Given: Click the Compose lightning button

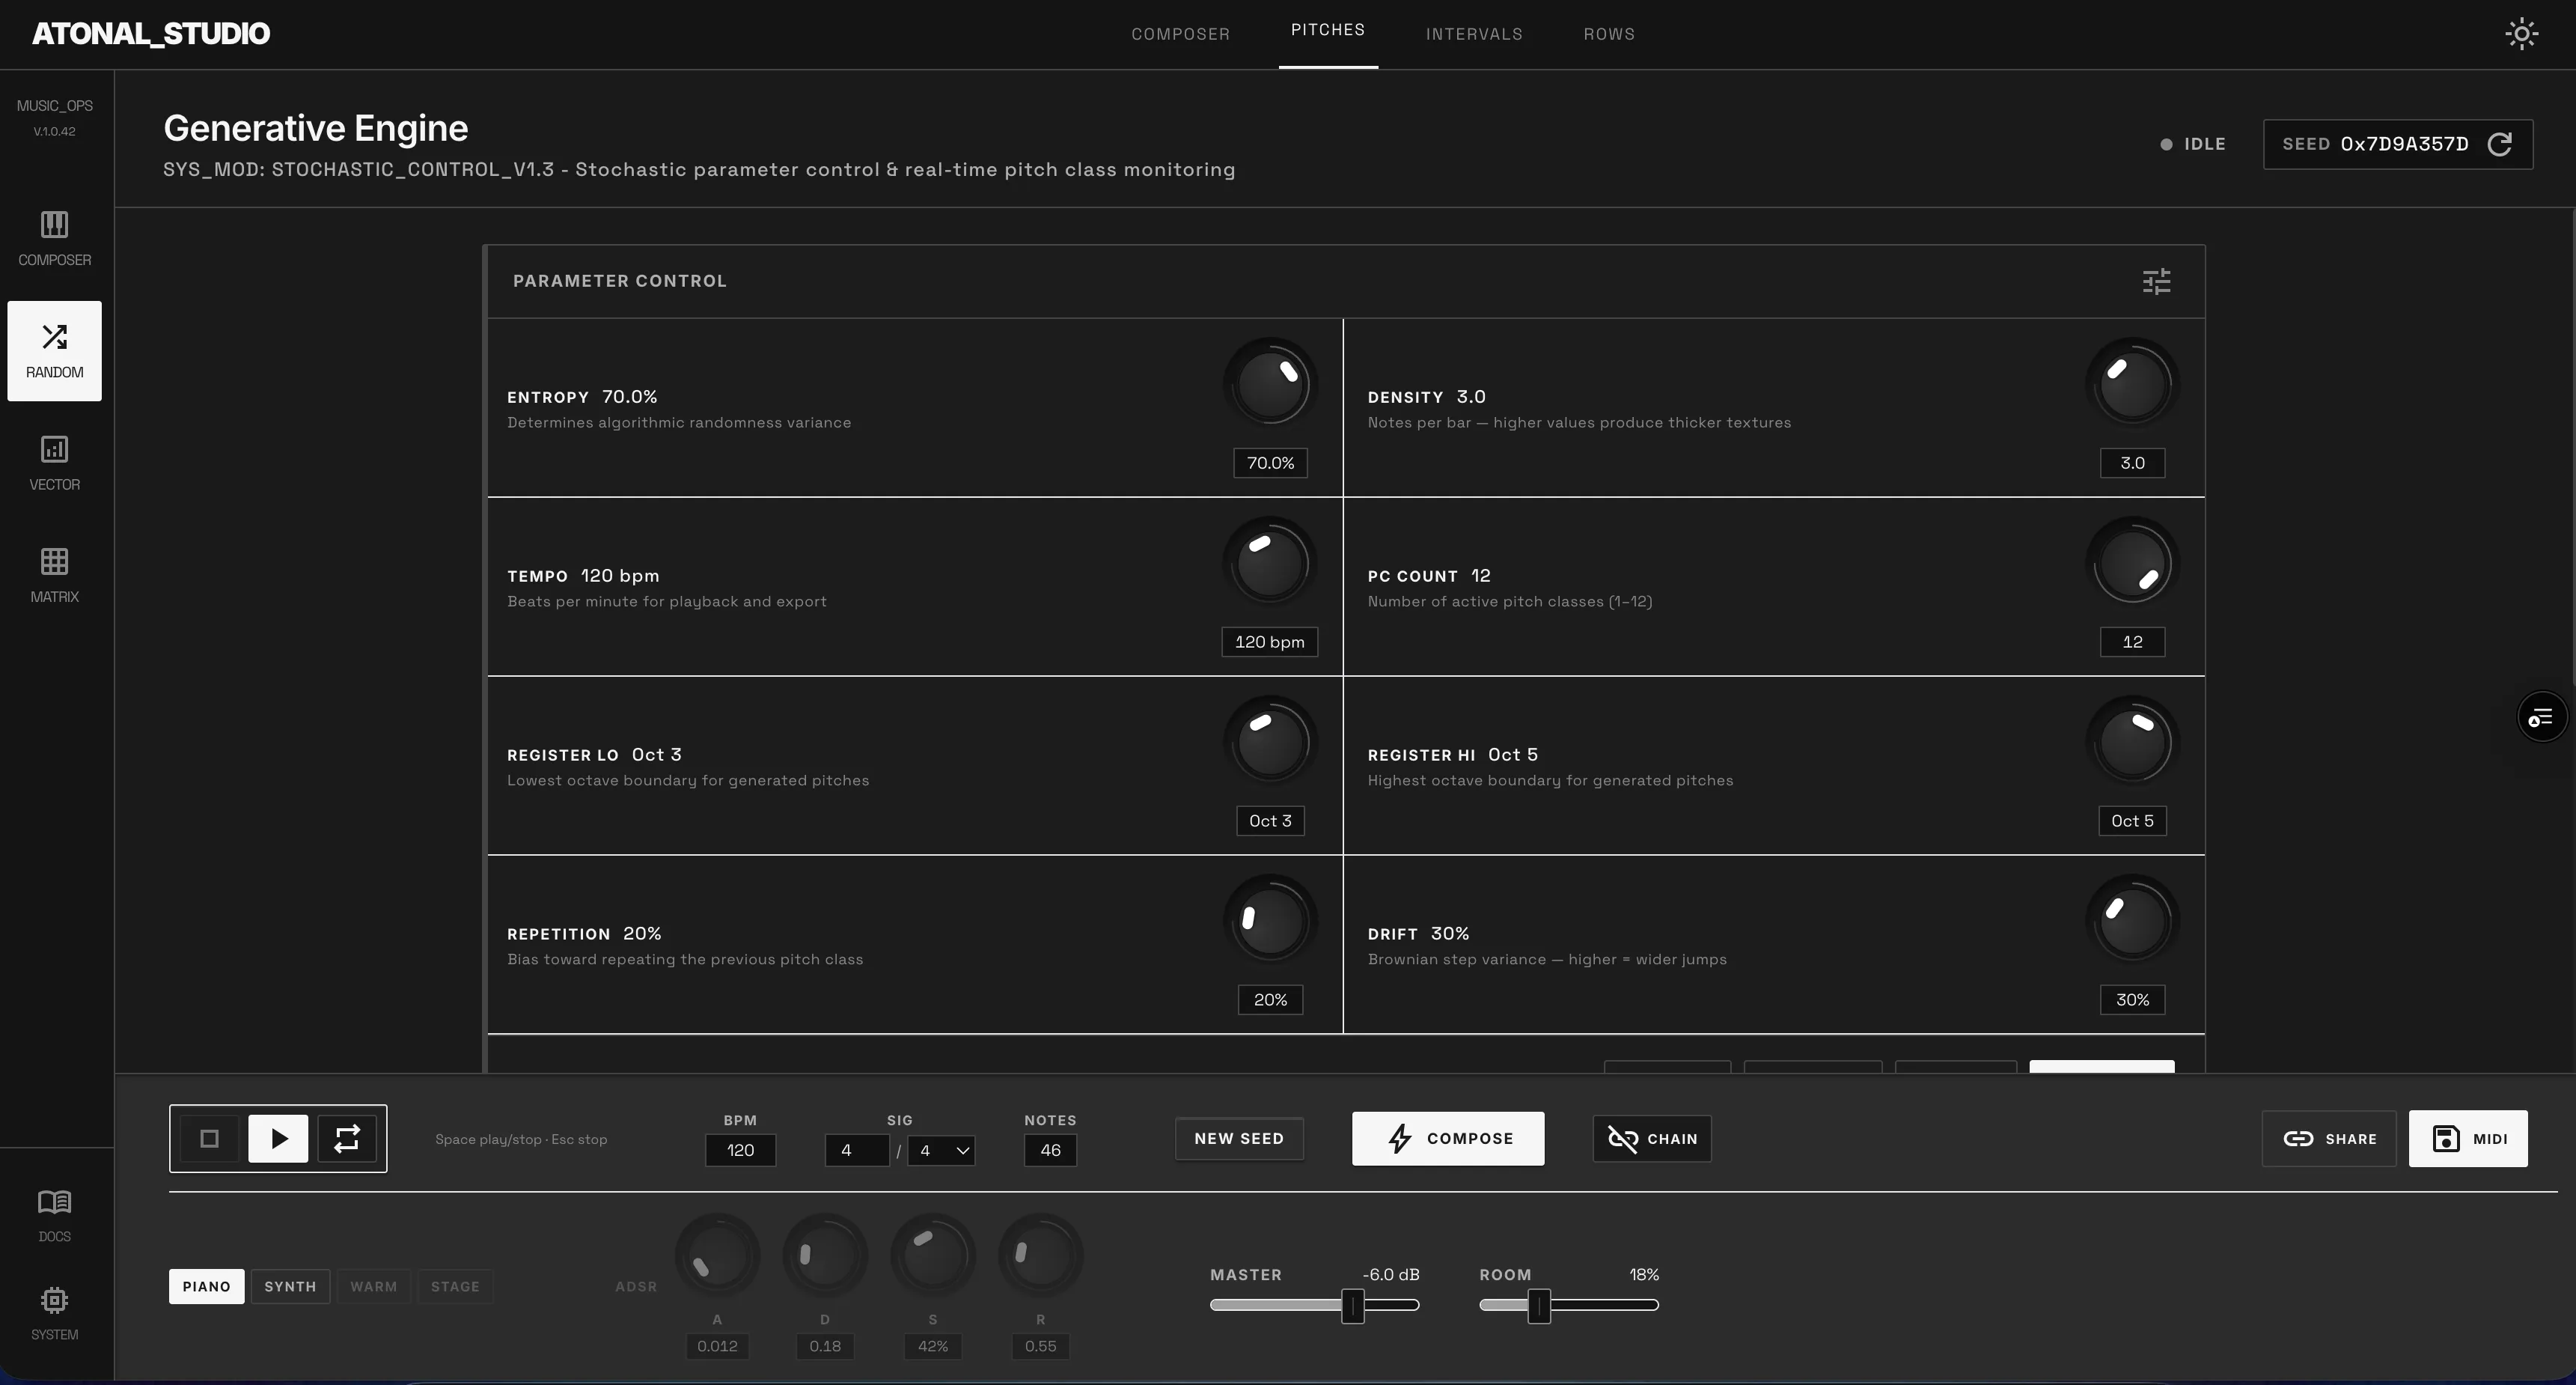Looking at the screenshot, I should coord(1448,1138).
